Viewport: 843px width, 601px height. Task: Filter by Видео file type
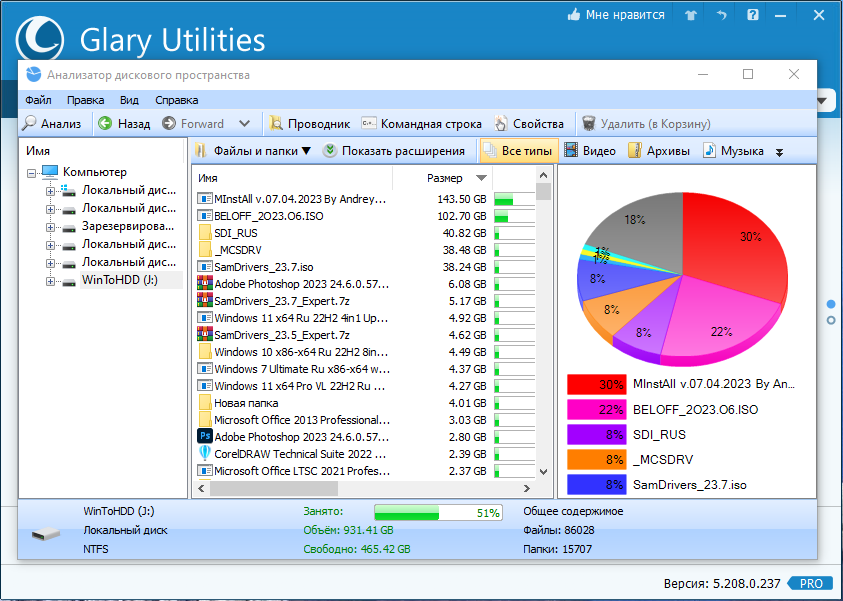click(590, 151)
